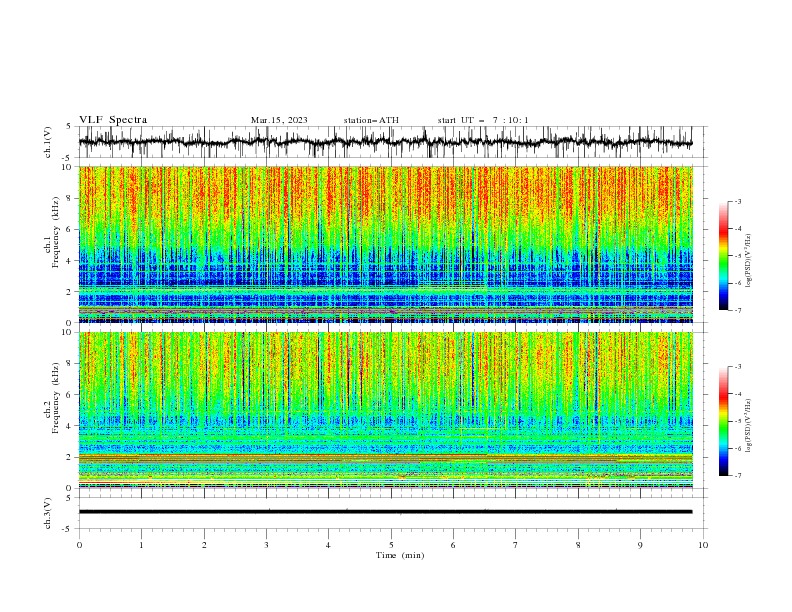This screenshot has height=612, width=792.
Task: Click the ch.1 color scale bar
Action: click(724, 256)
